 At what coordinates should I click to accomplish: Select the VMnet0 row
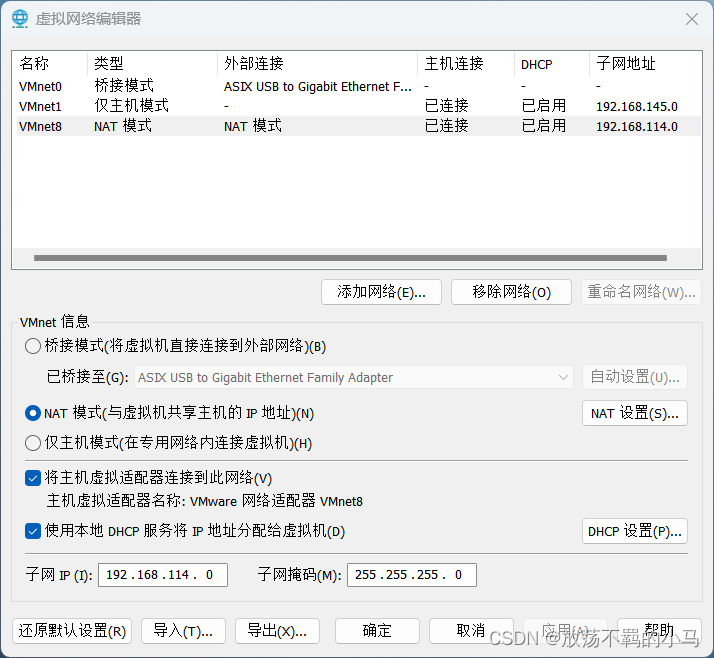tap(358, 86)
